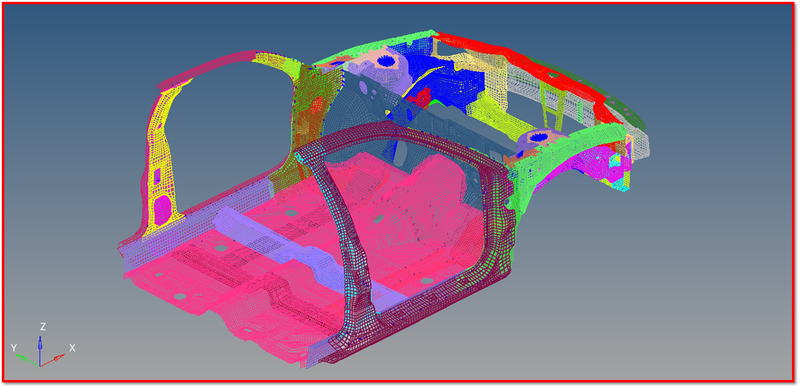The image size is (800, 388).
Task: Select the magenta patch inside yellow left pillar
Action: coord(162,209)
